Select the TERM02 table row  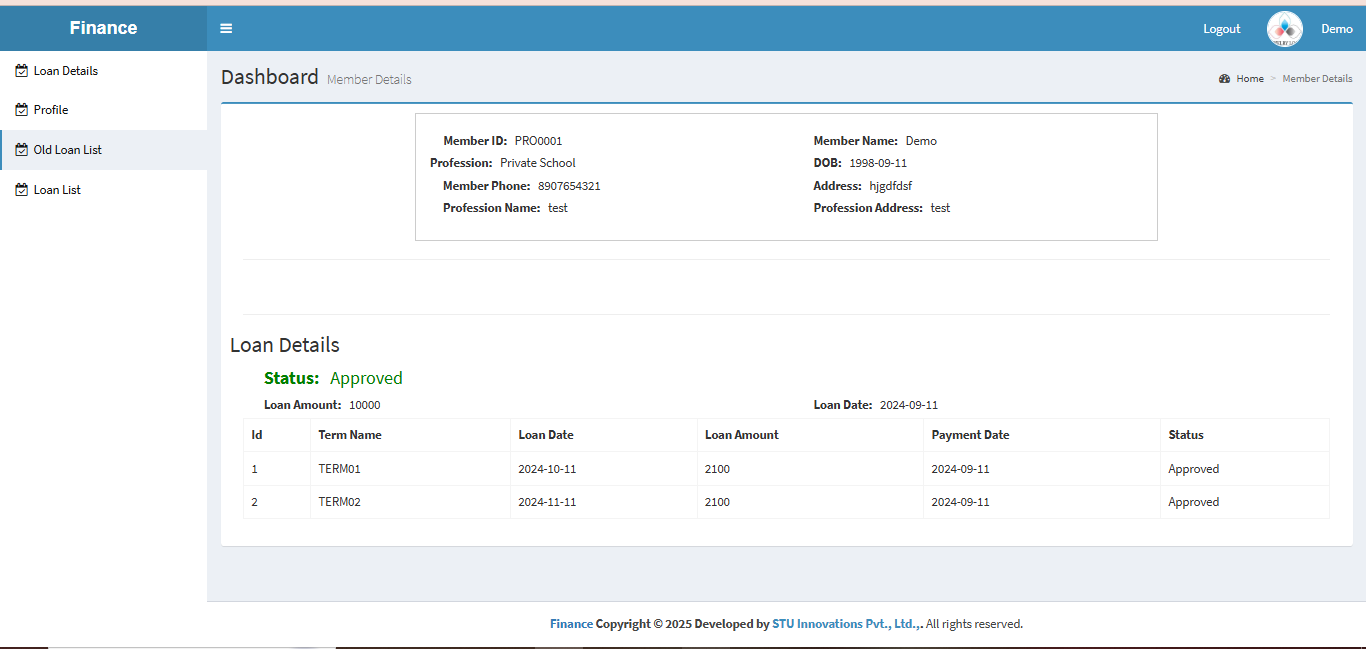coord(339,502)
